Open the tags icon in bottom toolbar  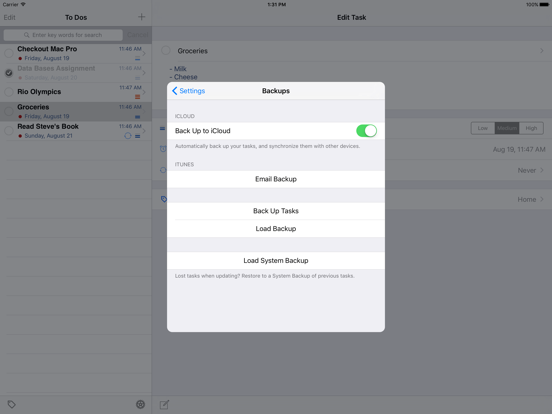11,404
